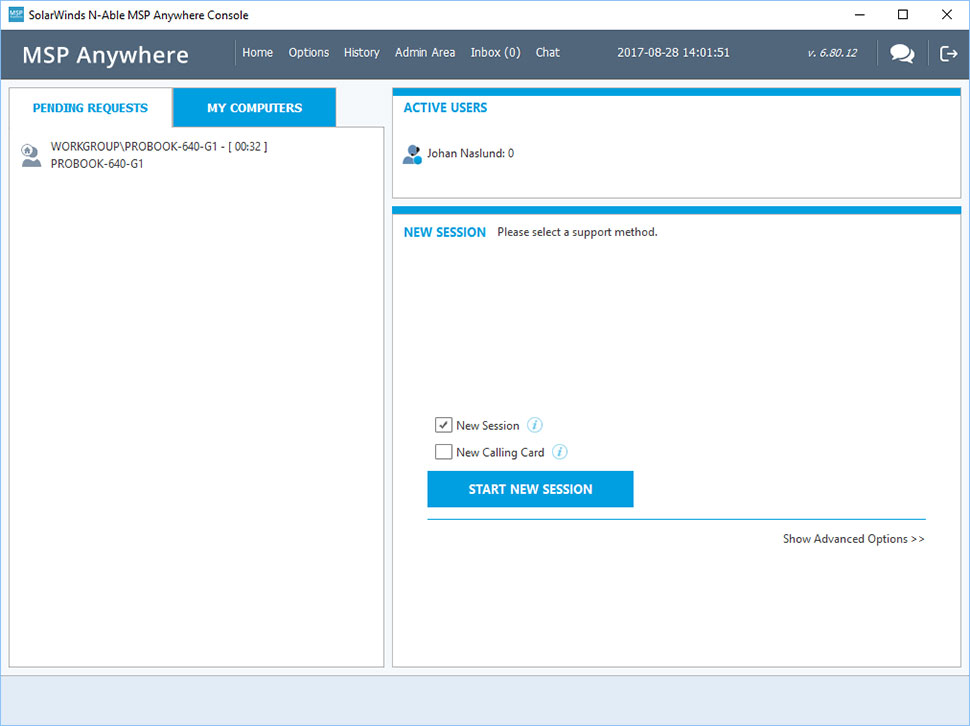The width and height of the screenshot is (970, 726).
Task: Click the version label v. 6.80.12
Action: pos(832,53)
